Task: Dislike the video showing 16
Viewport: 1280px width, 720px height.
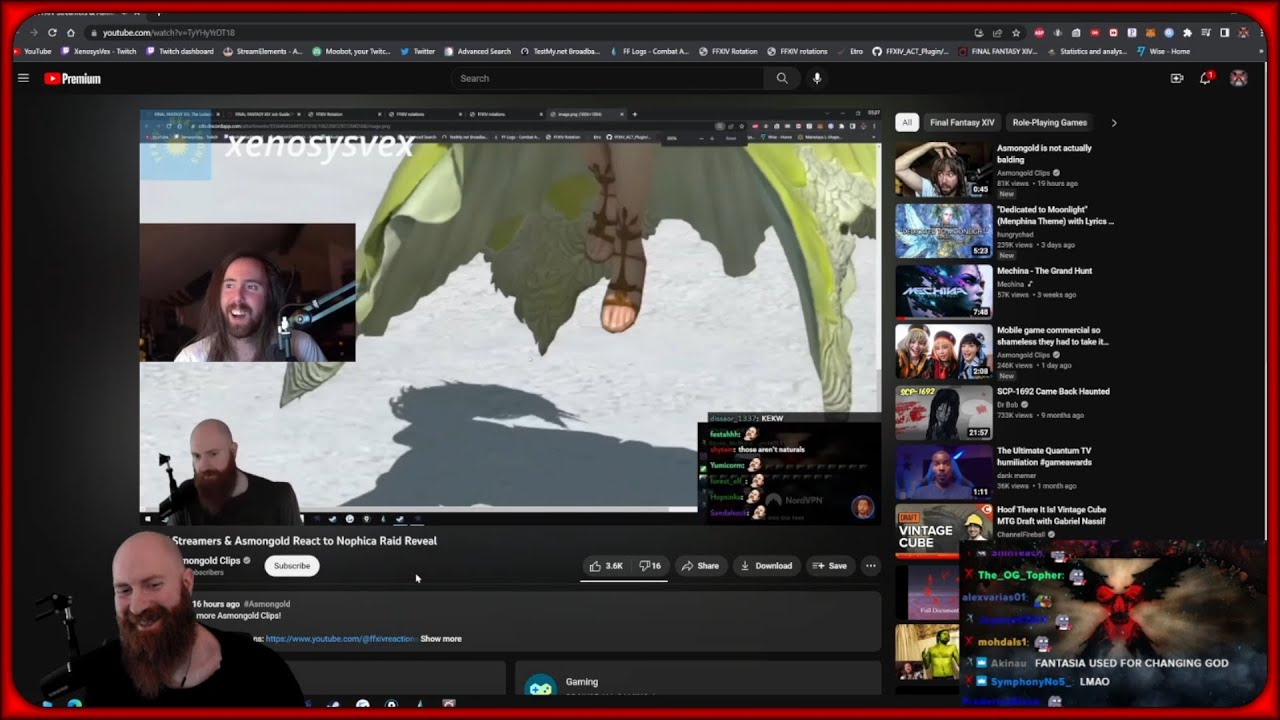Action: coord(650,566)
